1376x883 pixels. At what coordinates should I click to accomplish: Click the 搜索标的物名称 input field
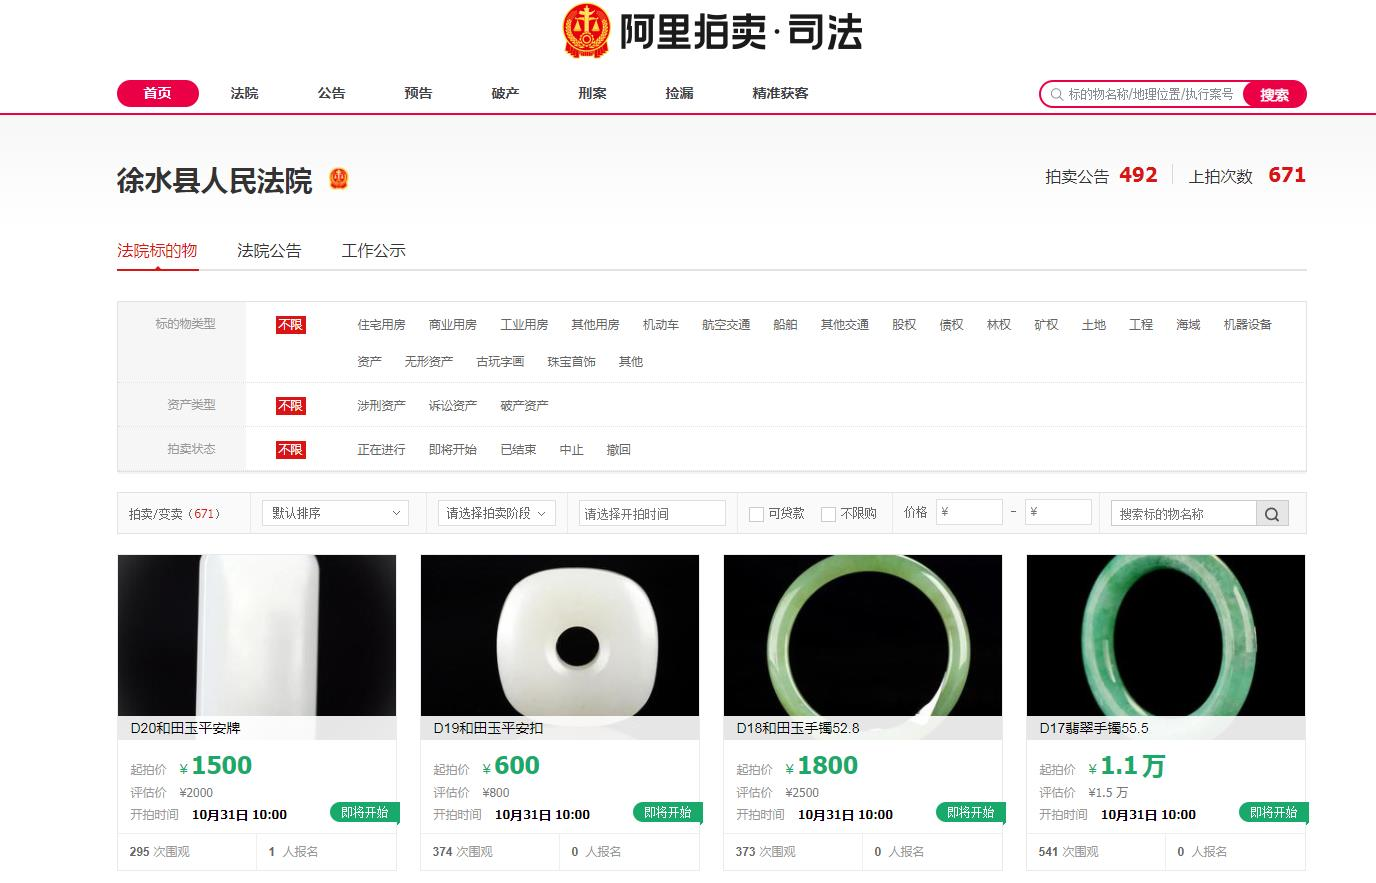1183,514
